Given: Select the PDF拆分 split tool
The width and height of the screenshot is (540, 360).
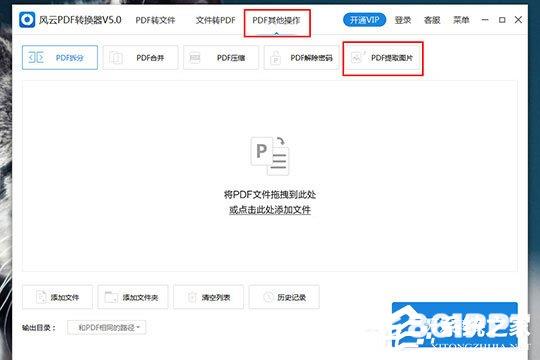Looking at the screenshot, I should coord(60,58).
